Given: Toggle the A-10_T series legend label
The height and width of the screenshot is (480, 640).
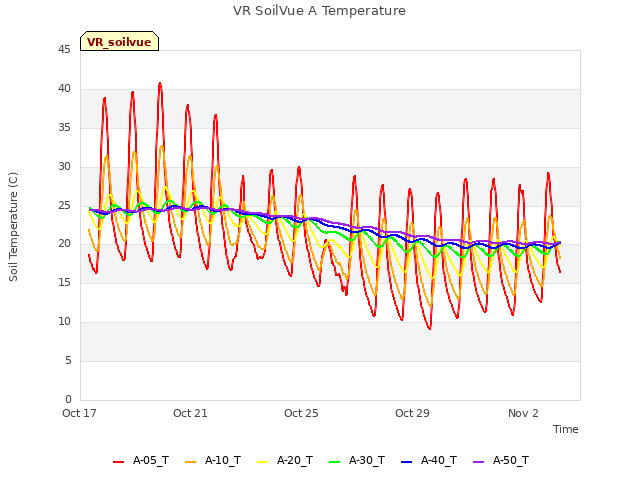Looking at the screenshot, I should tap(222, 461).
